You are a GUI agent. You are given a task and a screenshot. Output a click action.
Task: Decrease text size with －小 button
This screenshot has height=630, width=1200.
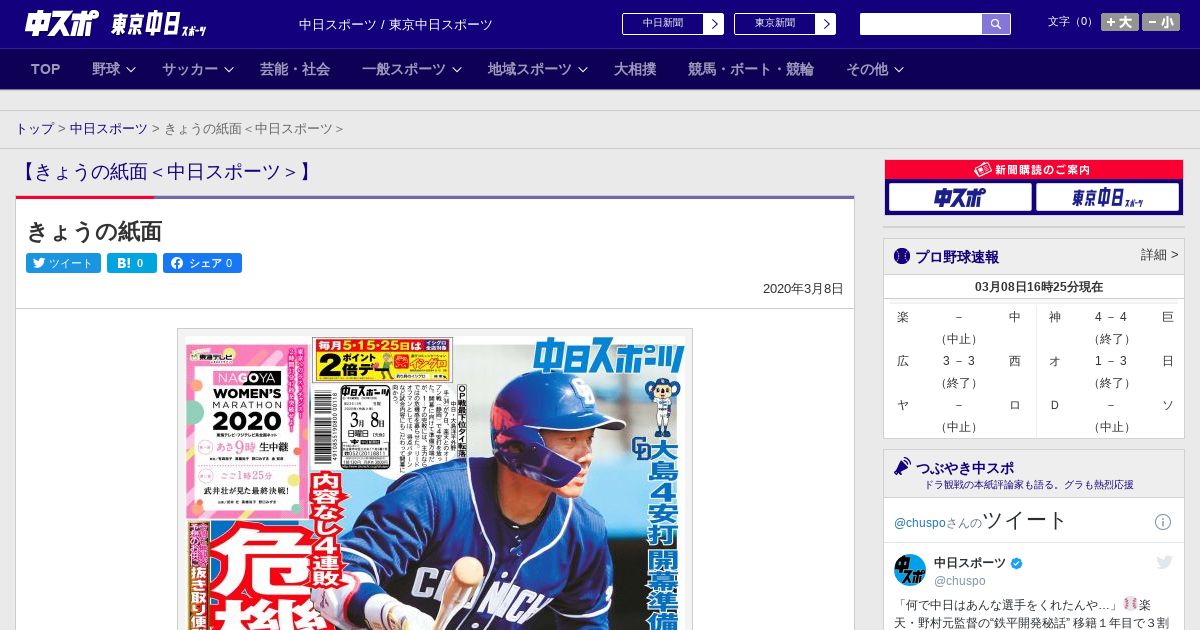pyautogui.click(x=1161, y=22)
